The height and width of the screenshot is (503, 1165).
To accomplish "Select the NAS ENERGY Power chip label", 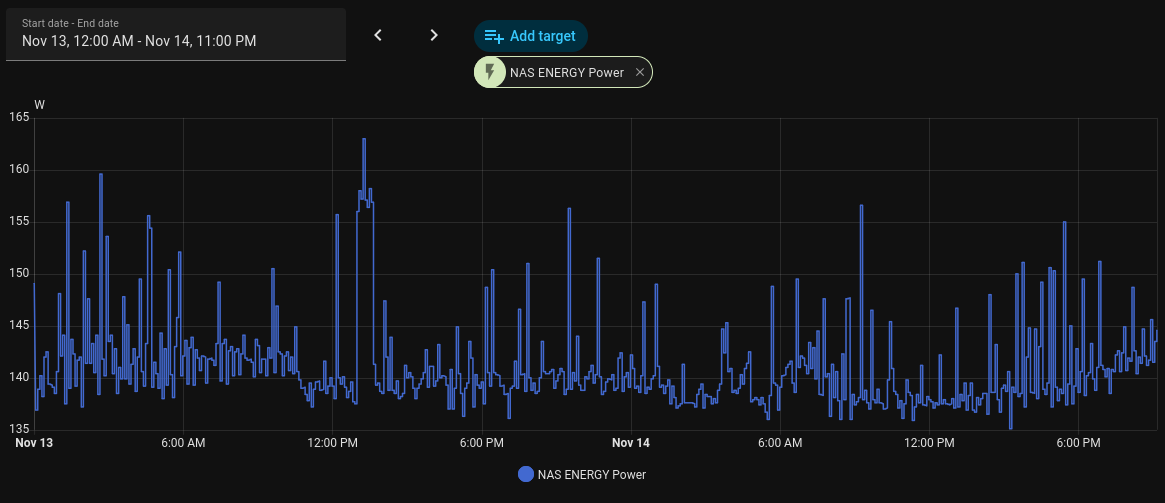I will [567, 72].
